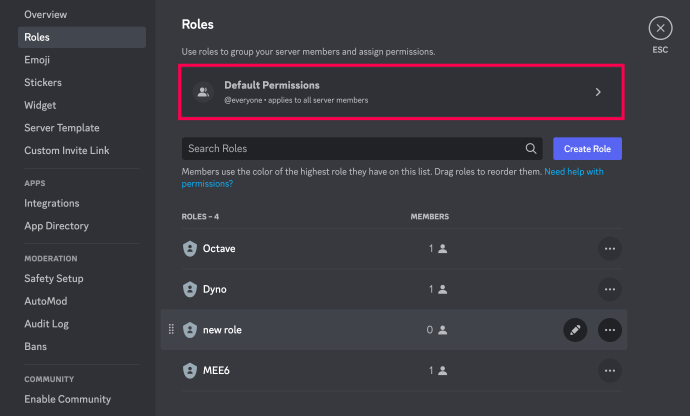Click the Octave role shield icon
This screenshot has width=690, height=416.
coord(190,249)
